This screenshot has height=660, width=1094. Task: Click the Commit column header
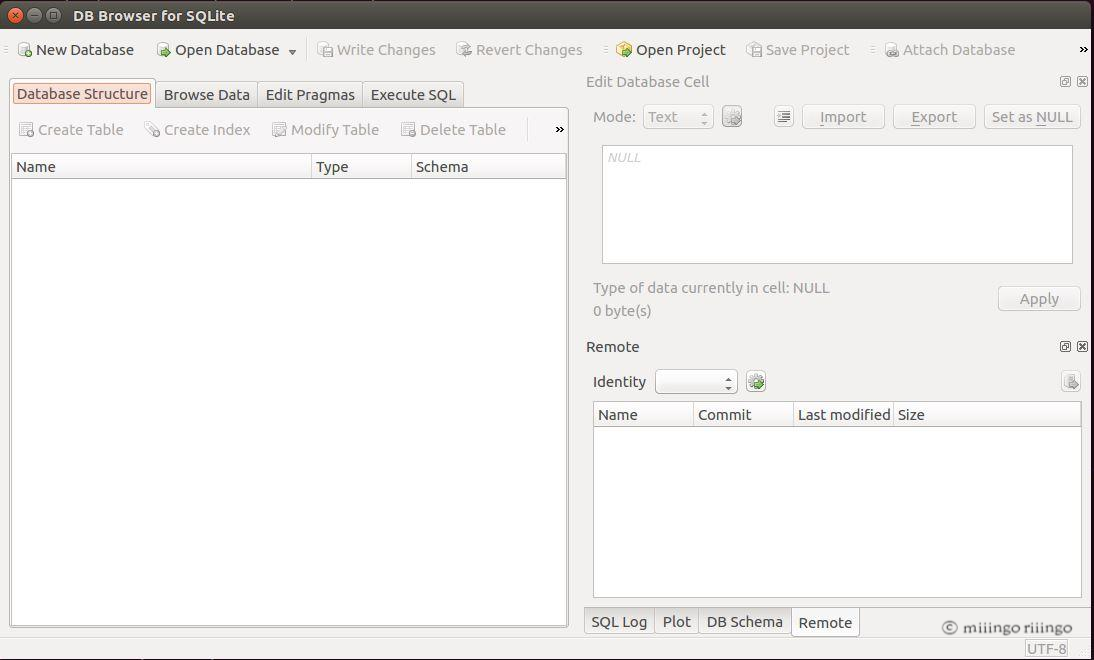(744, 414)
